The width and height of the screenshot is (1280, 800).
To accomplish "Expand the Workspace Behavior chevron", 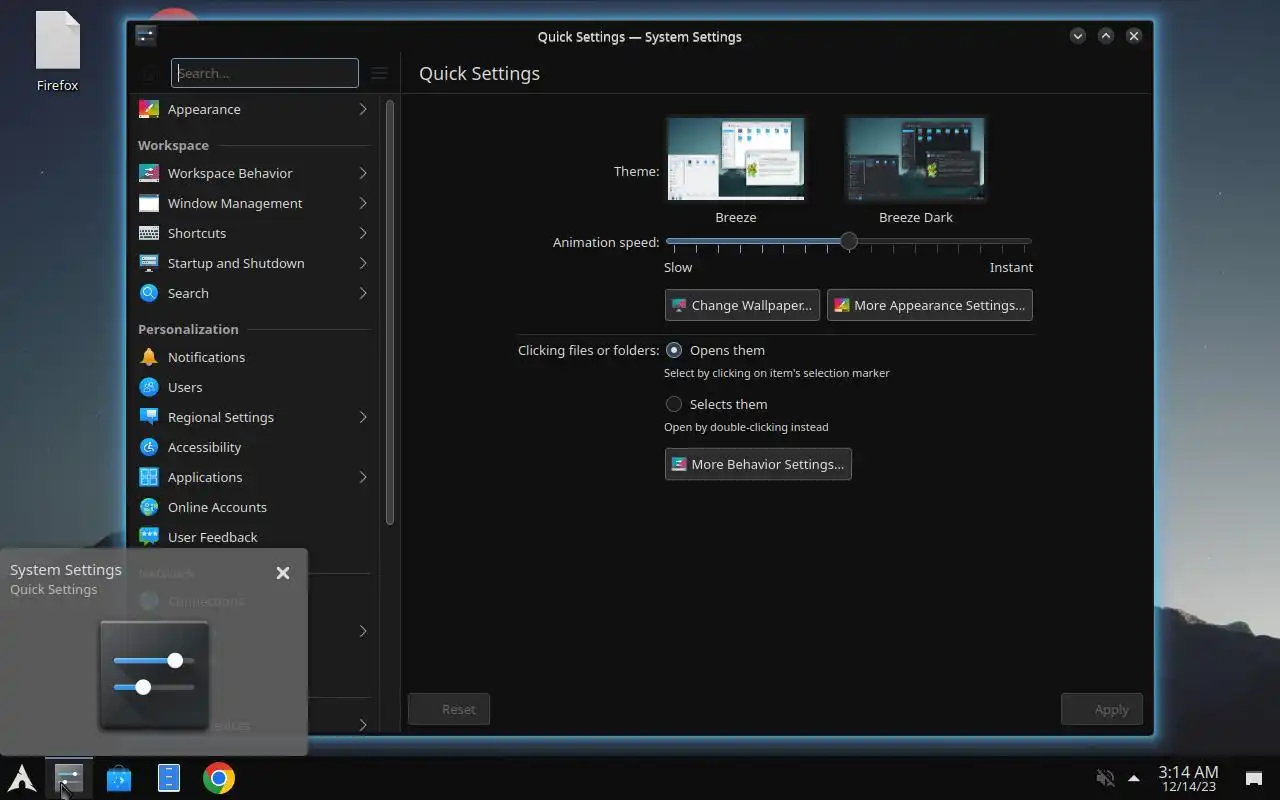I will pos(363,173).
